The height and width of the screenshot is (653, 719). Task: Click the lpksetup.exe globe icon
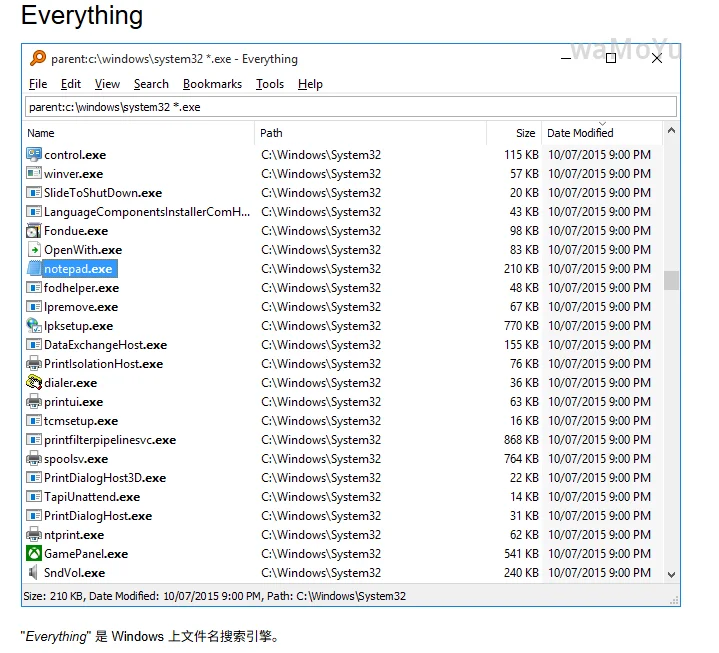(x=34, y=326)
